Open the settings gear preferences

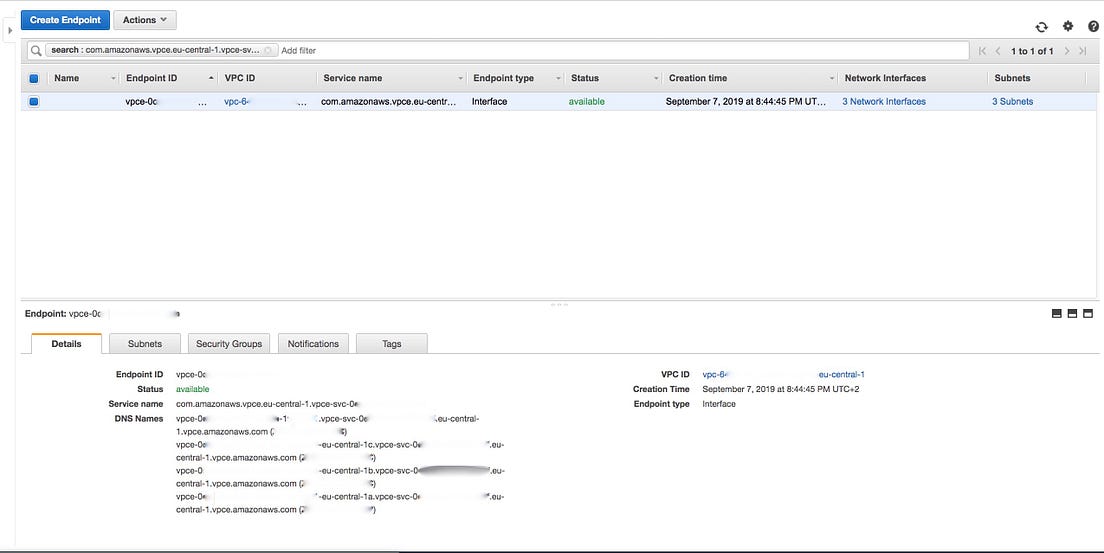1068,26
